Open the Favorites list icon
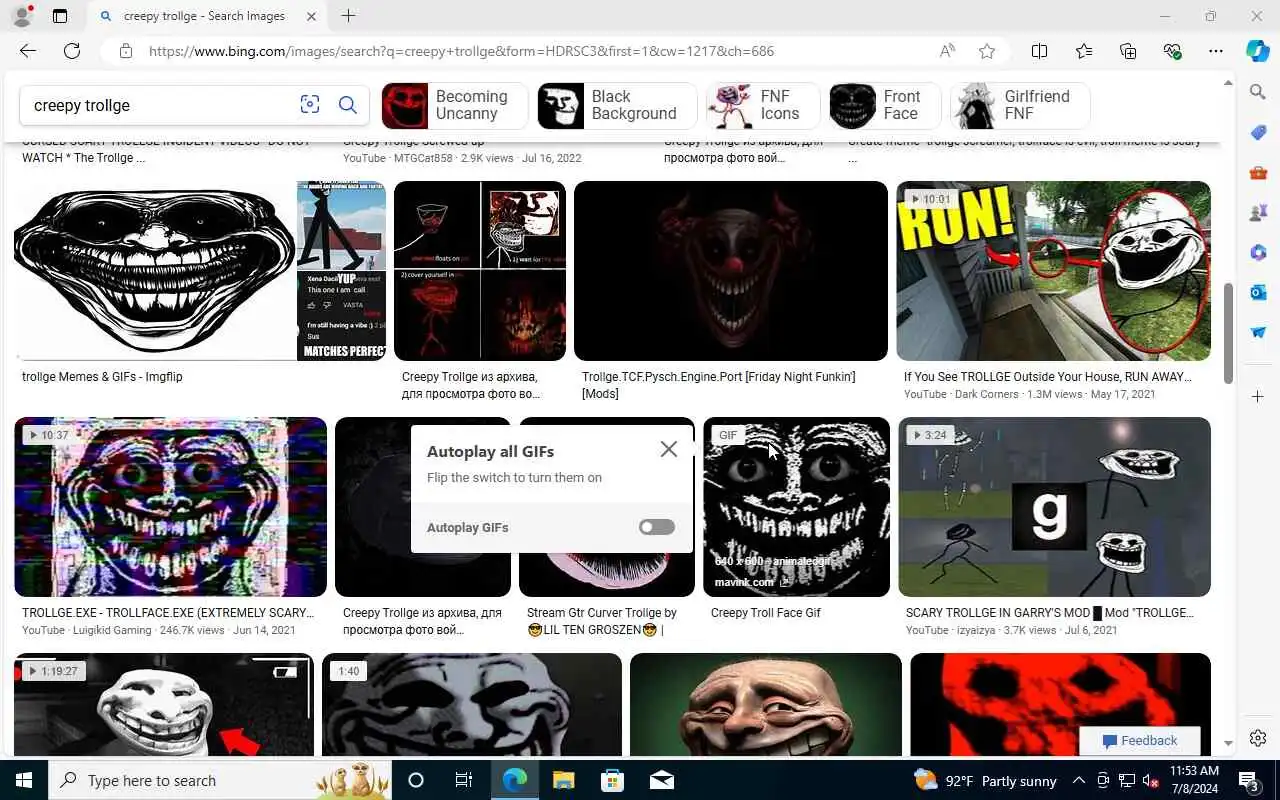This screenshot has height=800, width=1280. [x=1084, y=51]
